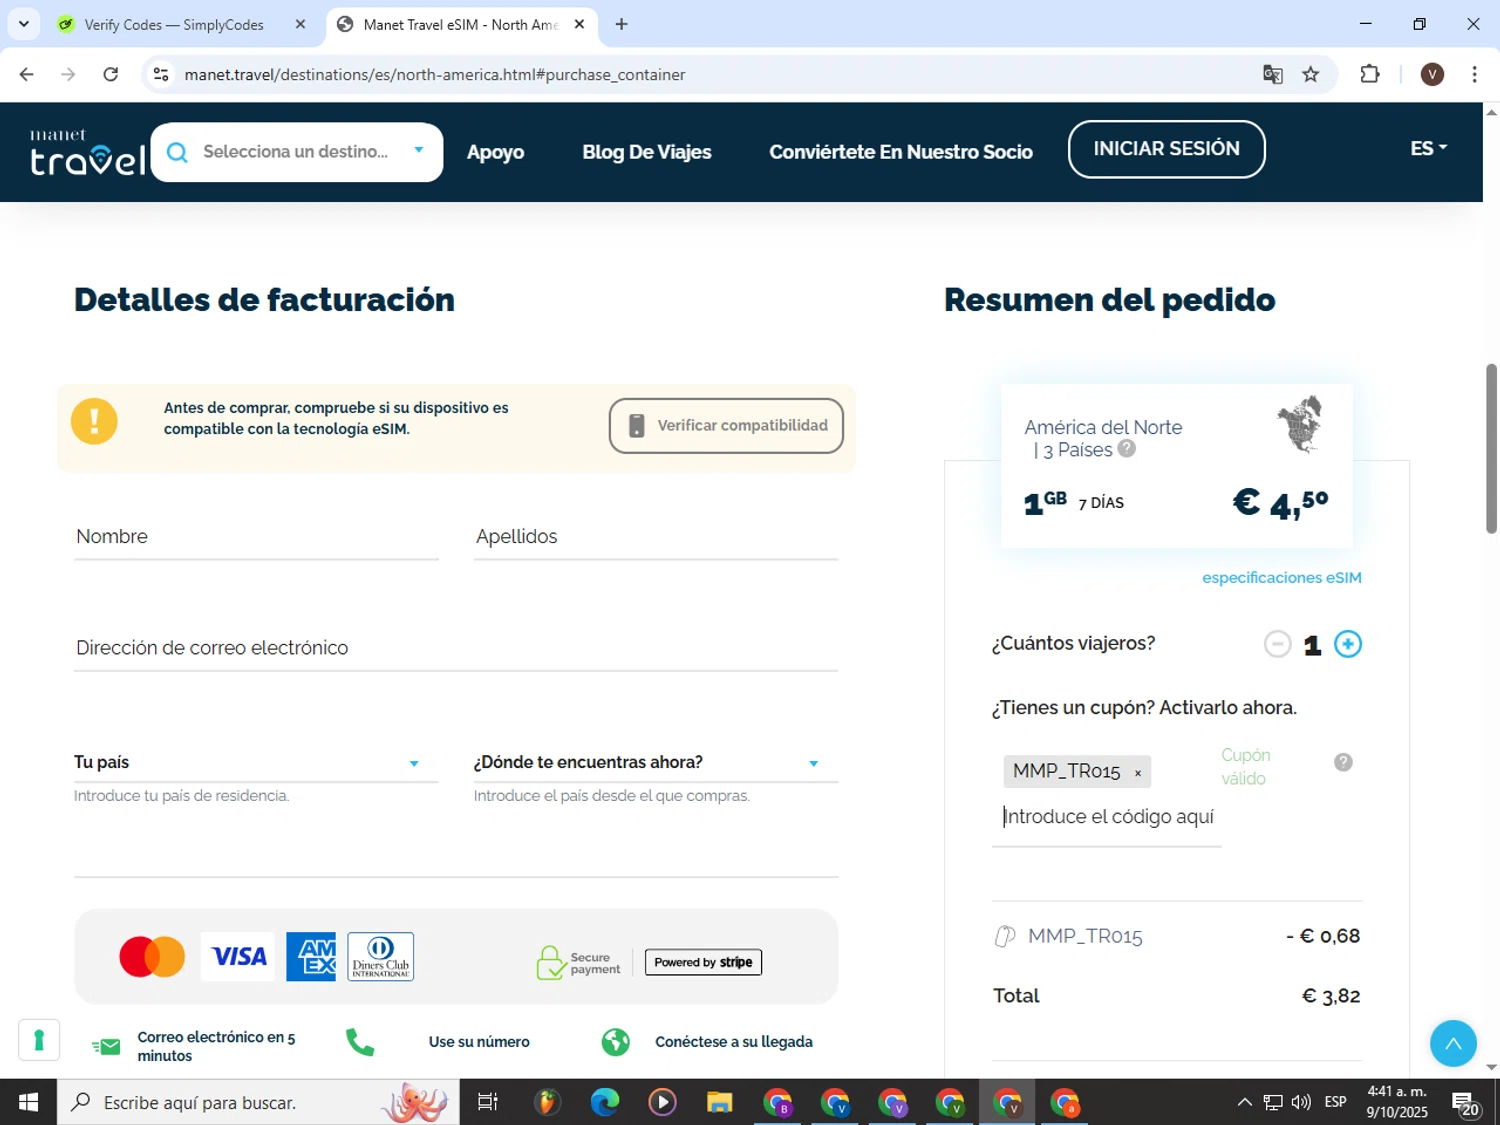The width and height of the screenshot is (1500, 1125).
Task: Open the tab search chevron
Action: click(24, 24)
